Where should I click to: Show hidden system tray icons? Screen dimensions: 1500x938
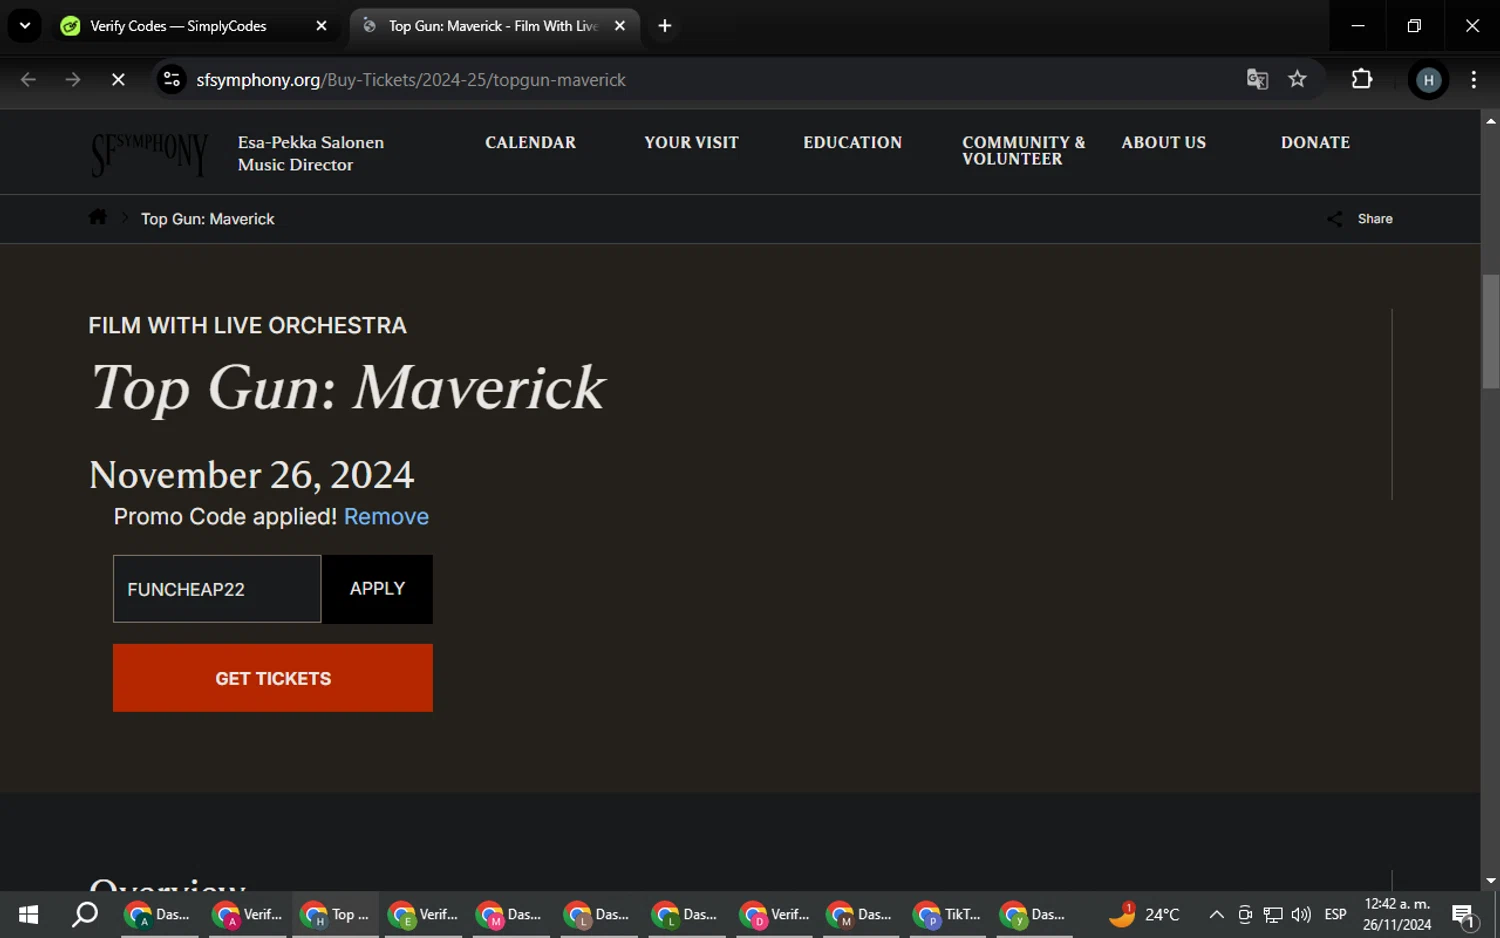click(x=1216, y=914)
